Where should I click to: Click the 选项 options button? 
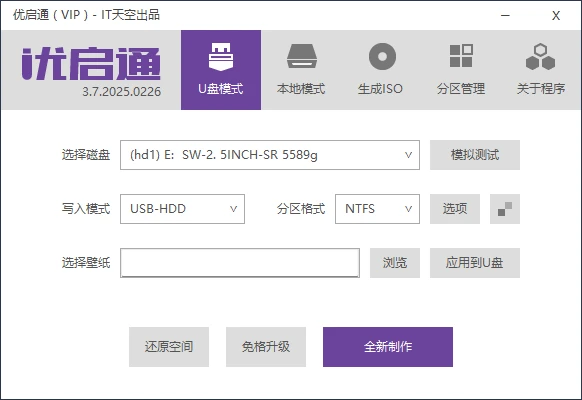pos(455,209)
